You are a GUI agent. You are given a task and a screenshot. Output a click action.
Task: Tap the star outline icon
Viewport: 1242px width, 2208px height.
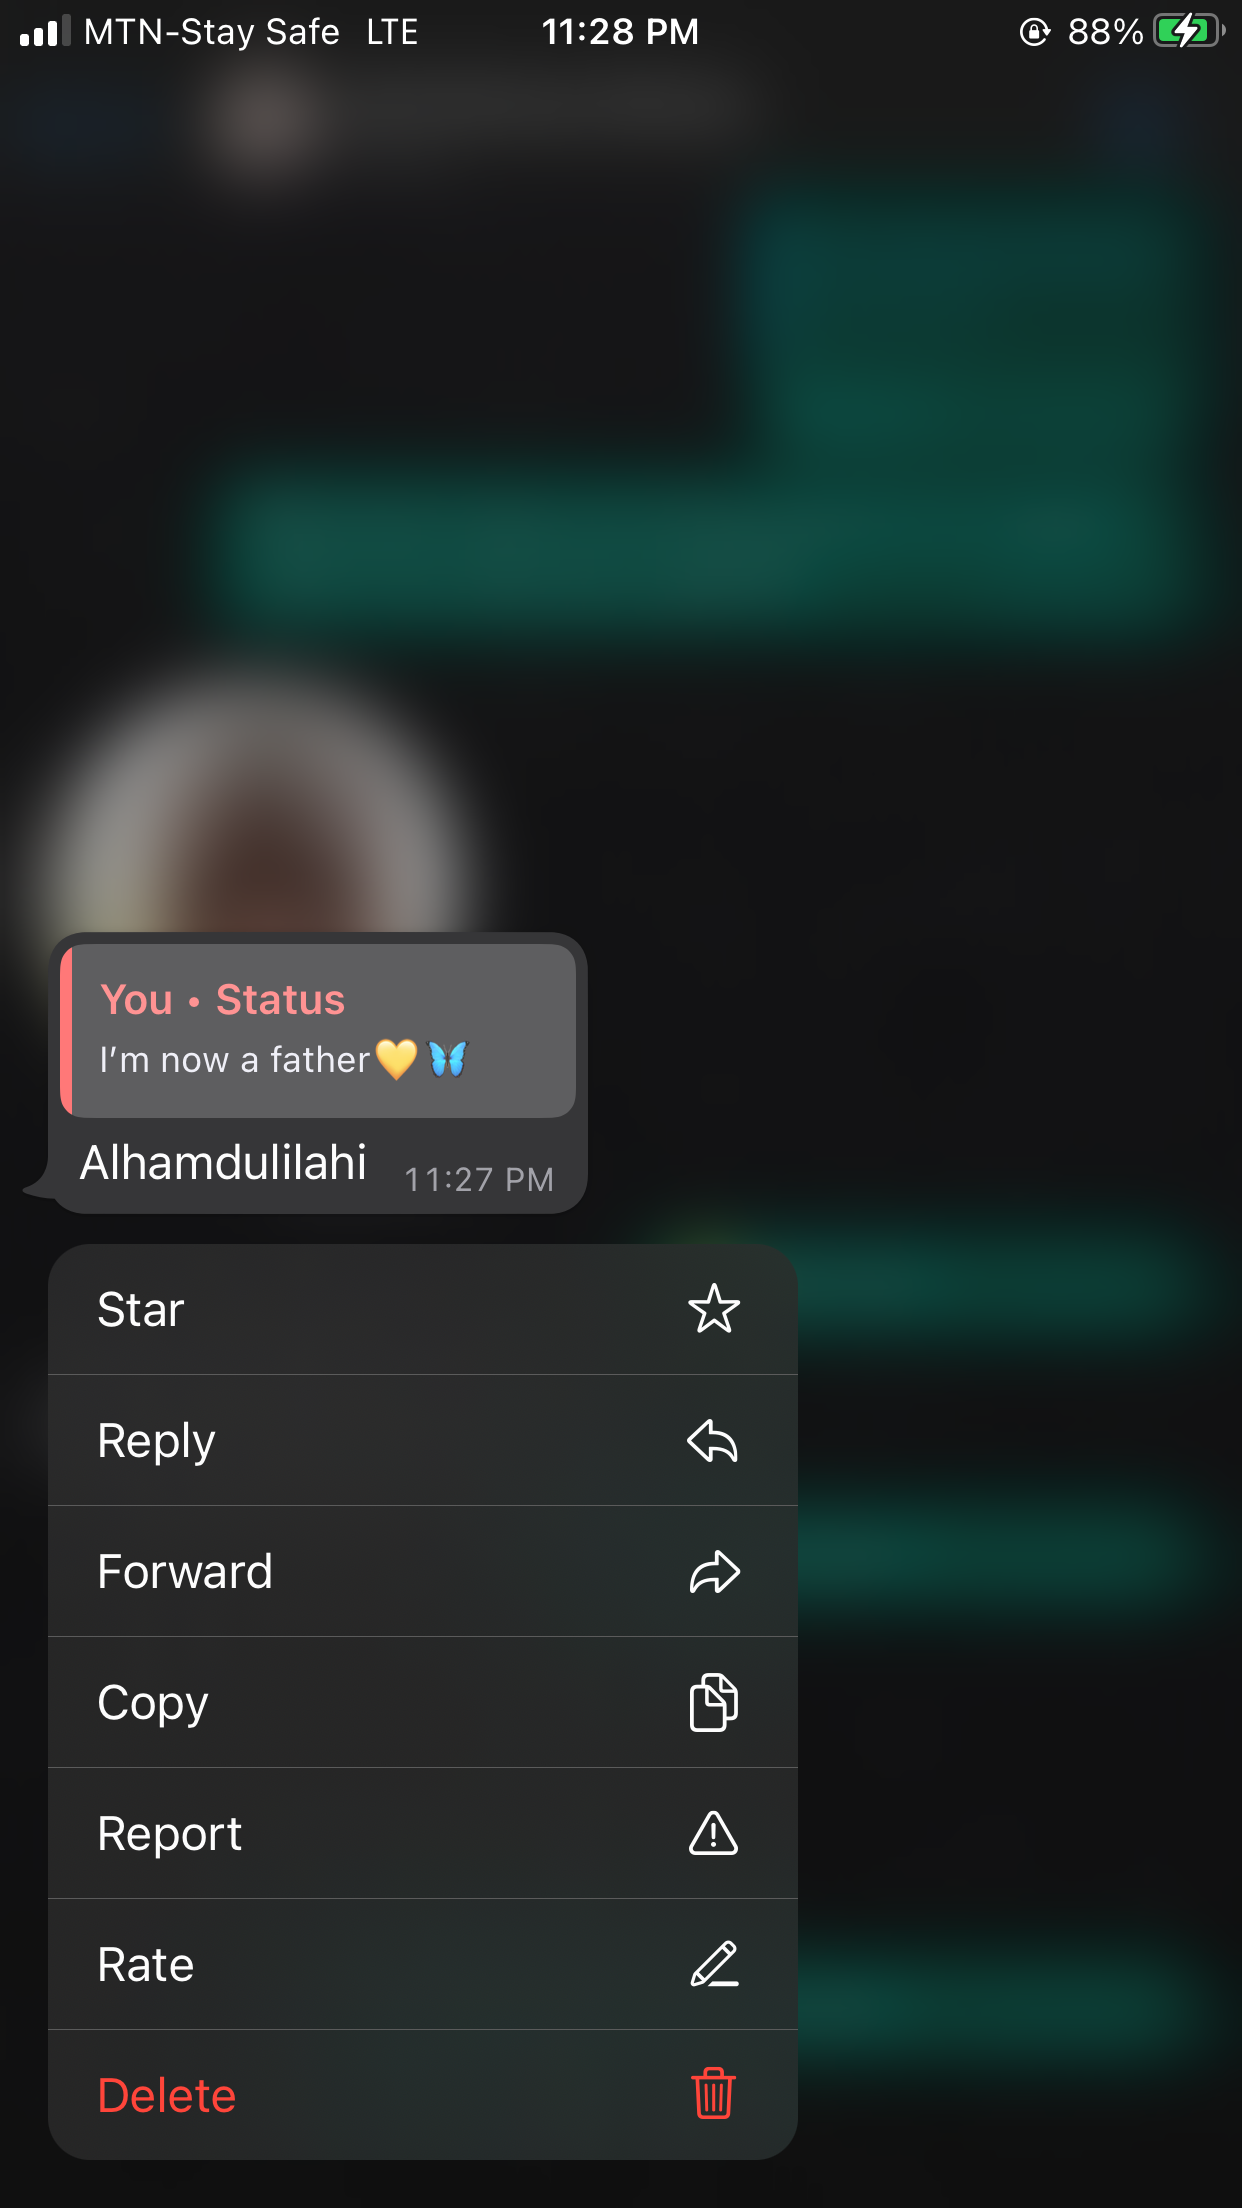point(714,1309)
